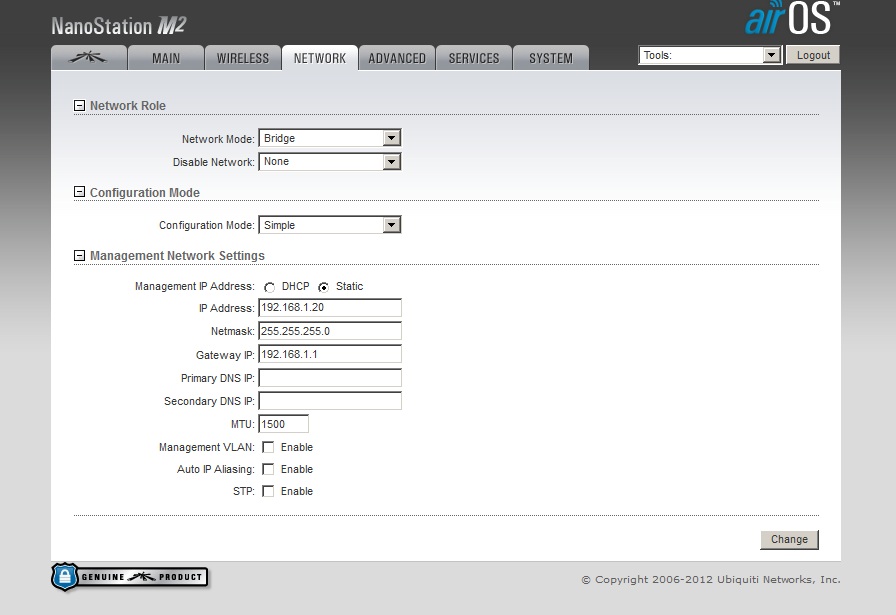
Task: Enable Auto IP Aliasing checkbox
Action: pos(268,469)
